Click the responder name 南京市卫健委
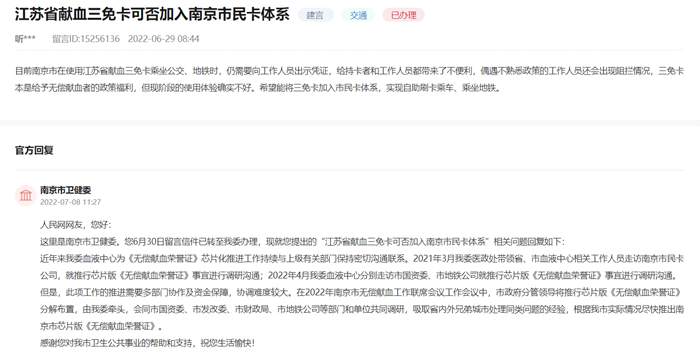700x361 pixels. (x=66, y=190)
